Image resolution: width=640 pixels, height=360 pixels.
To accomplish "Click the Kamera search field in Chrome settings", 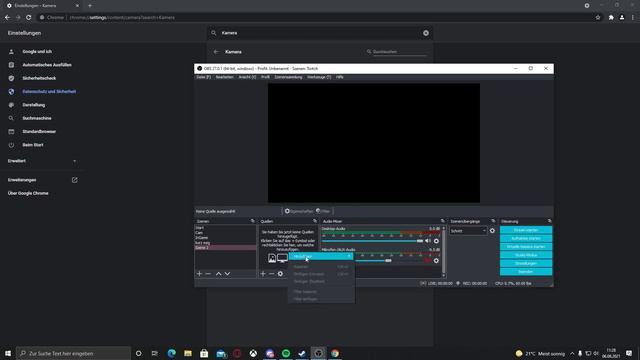I will (319, 33).
